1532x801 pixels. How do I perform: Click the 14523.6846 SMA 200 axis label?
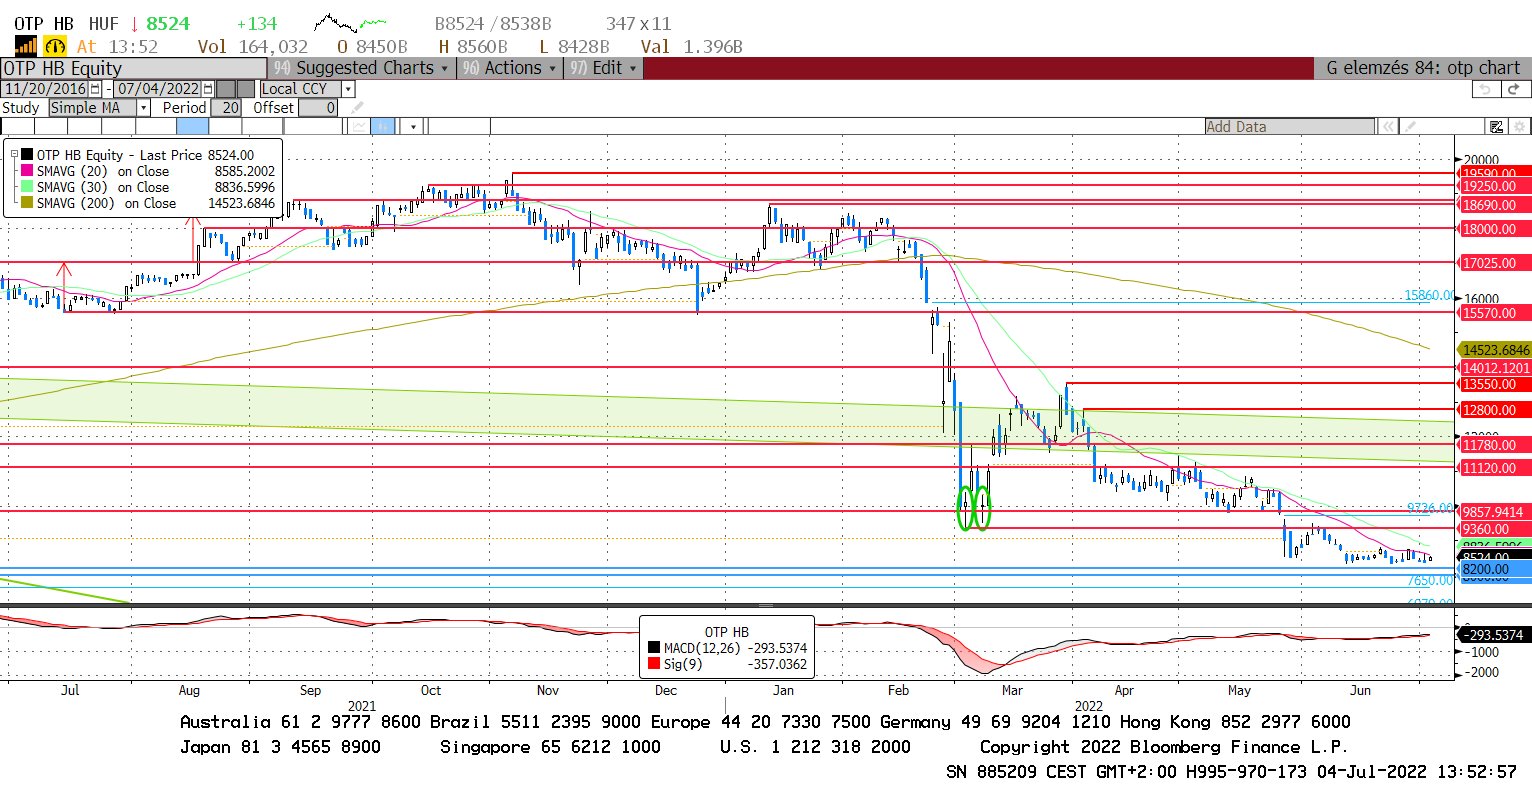1495,350
